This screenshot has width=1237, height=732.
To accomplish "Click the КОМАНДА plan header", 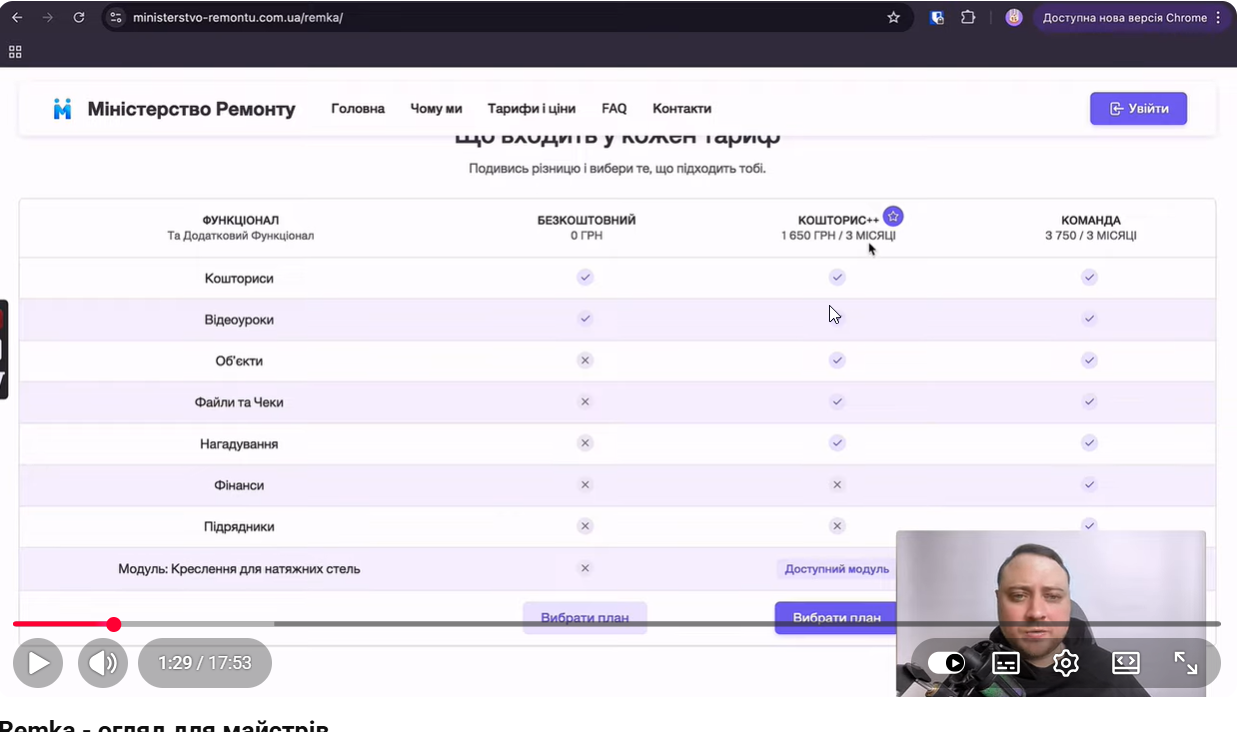I will click(1091, 220).
